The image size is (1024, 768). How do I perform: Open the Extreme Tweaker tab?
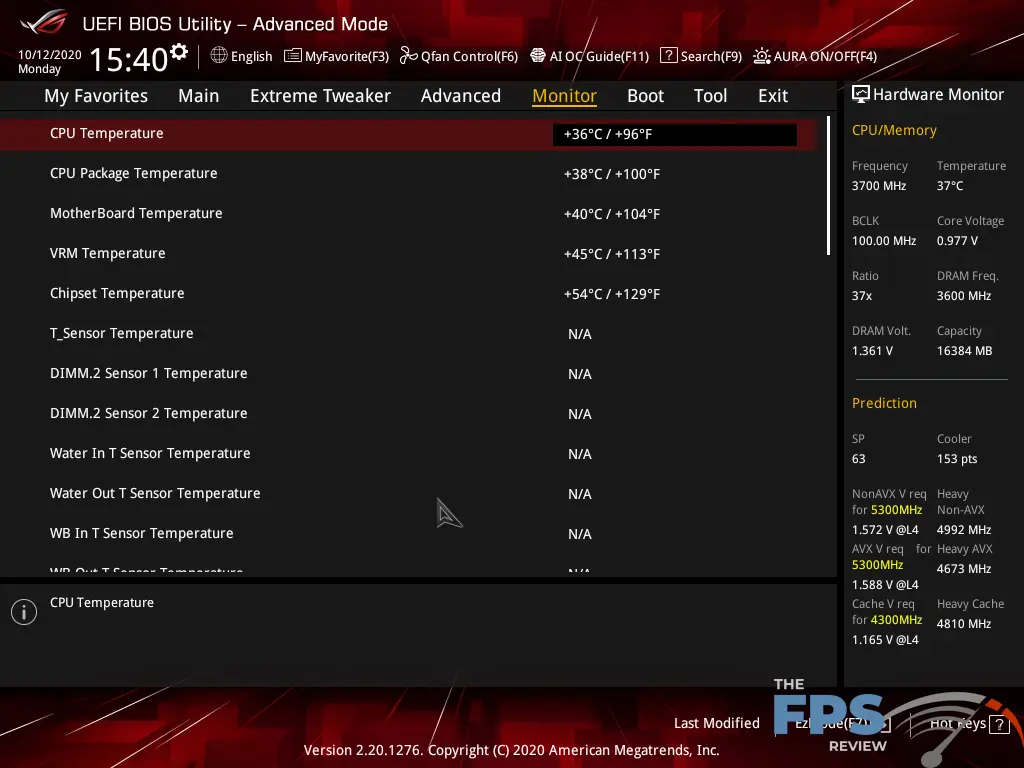click(x=320, y=96)
